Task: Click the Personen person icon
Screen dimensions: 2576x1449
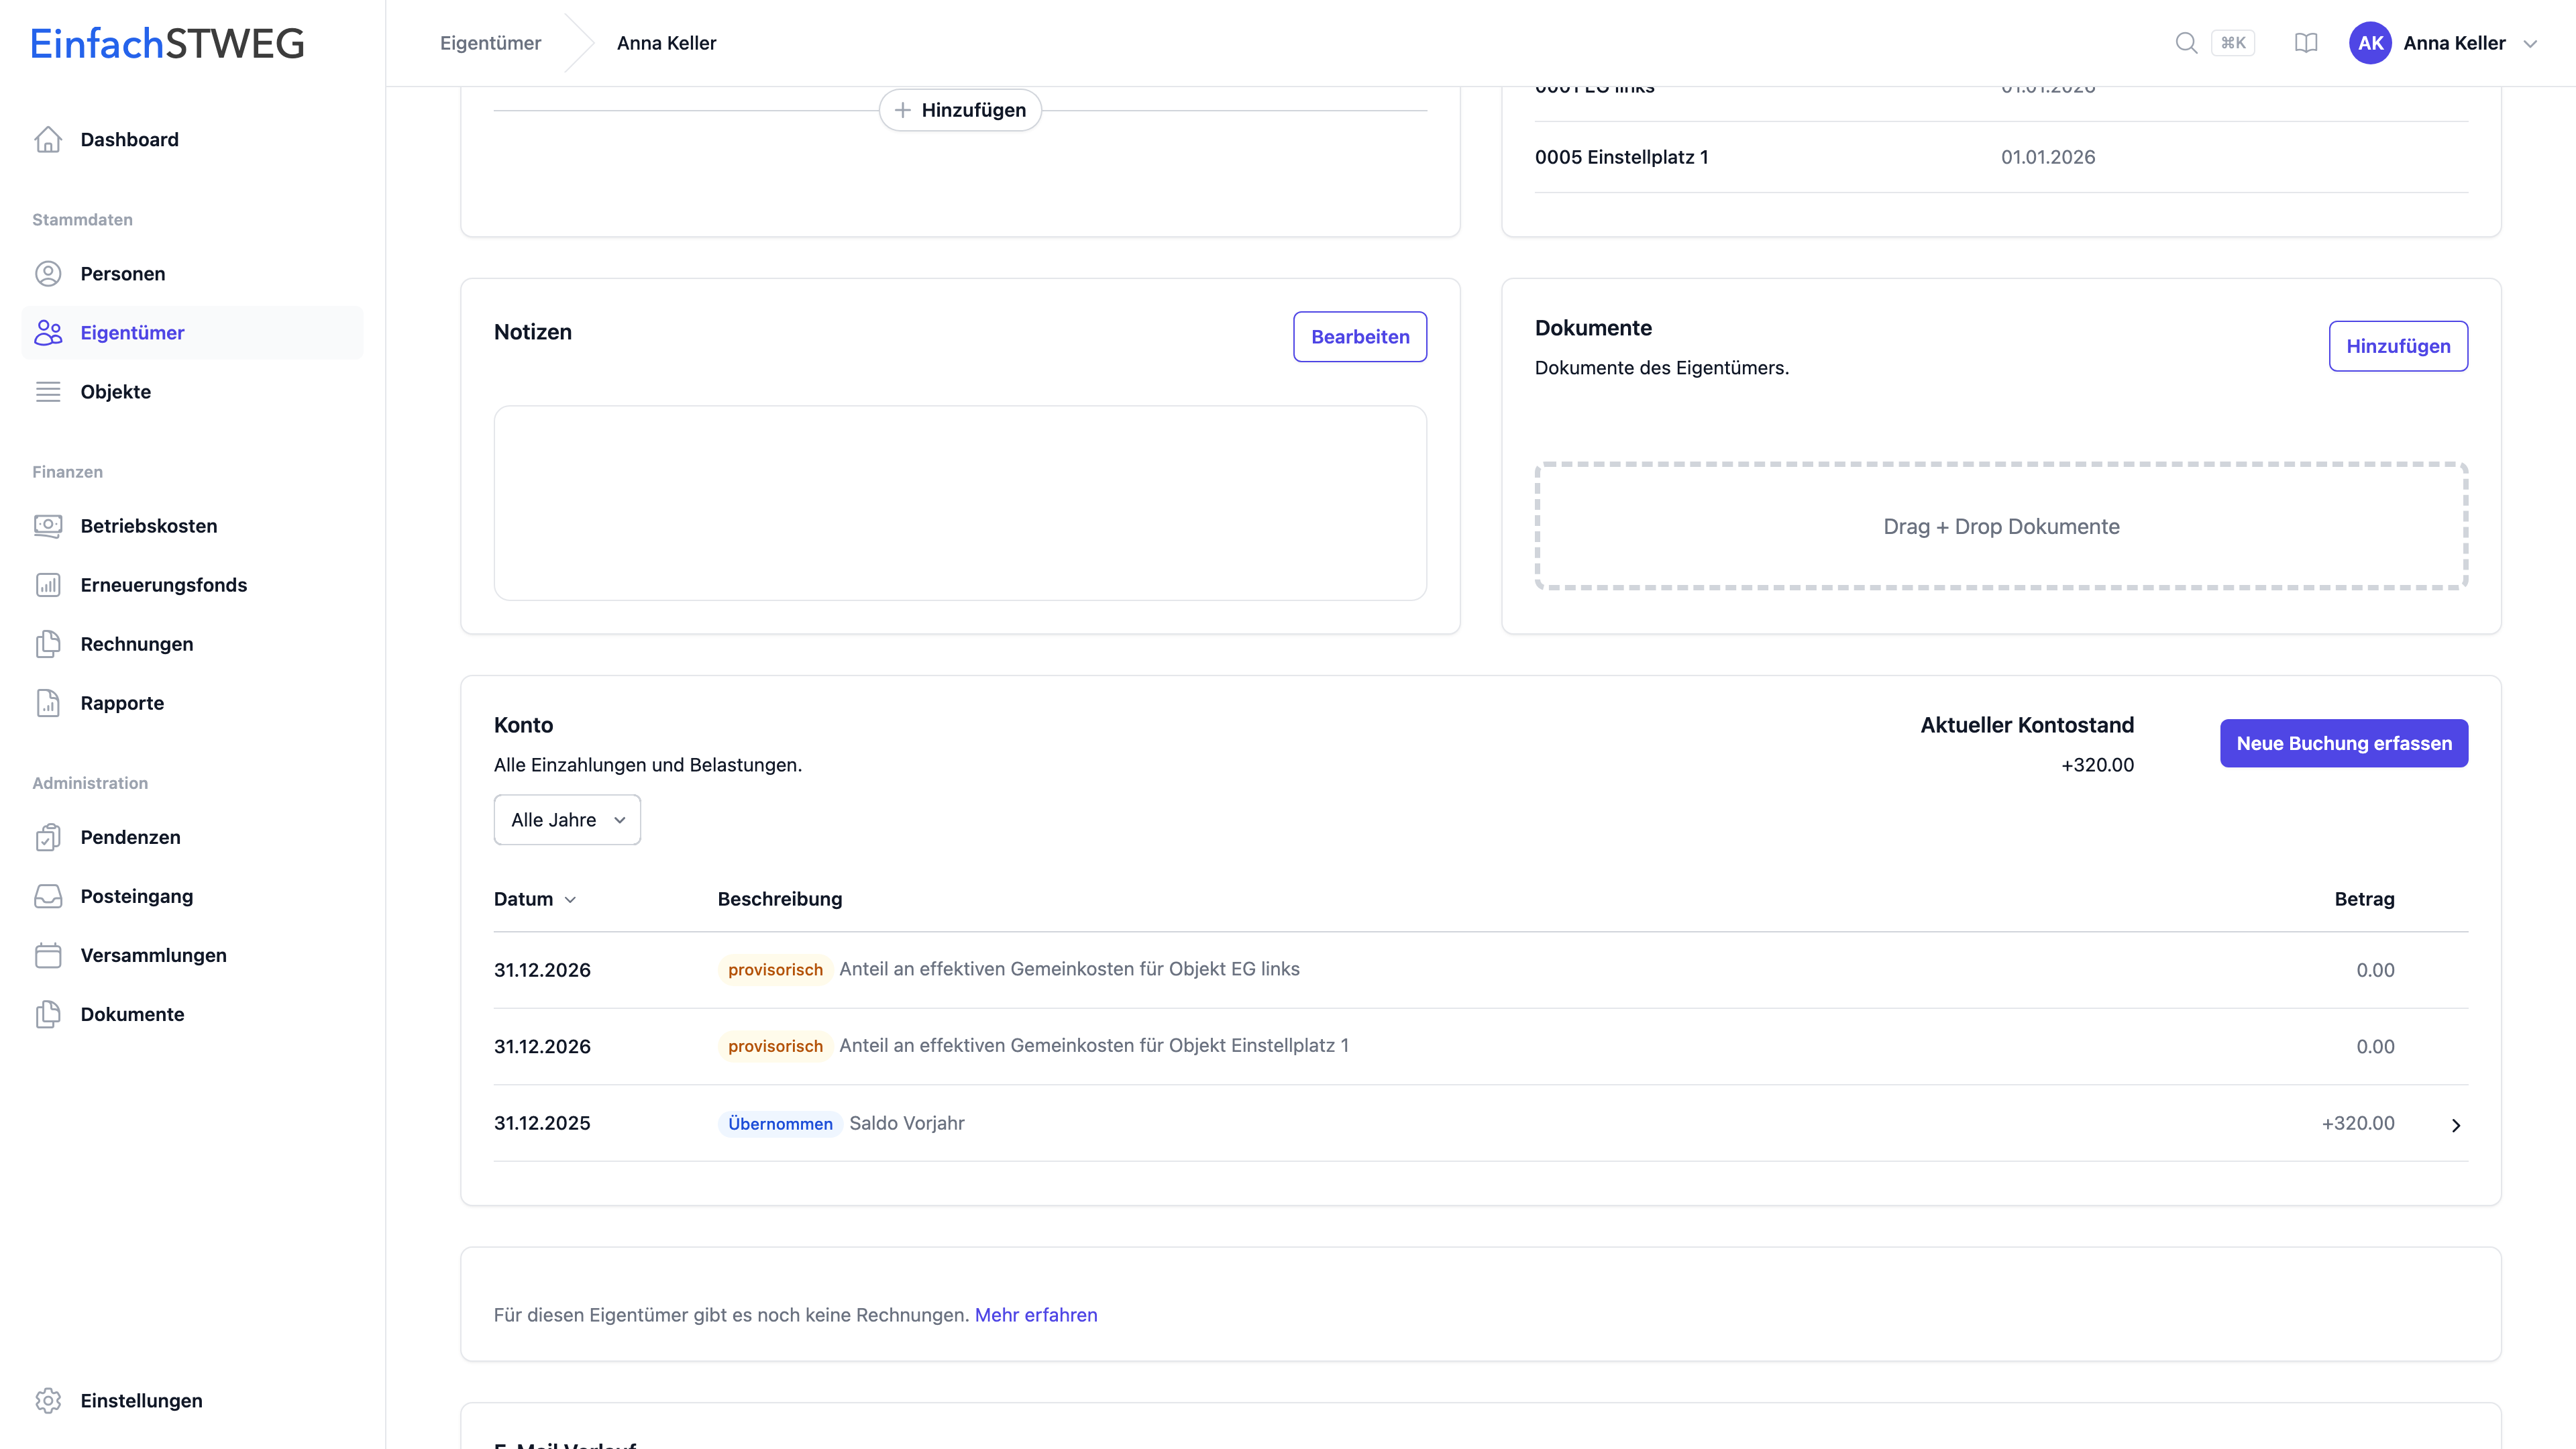Action: [x=48, y=274]
